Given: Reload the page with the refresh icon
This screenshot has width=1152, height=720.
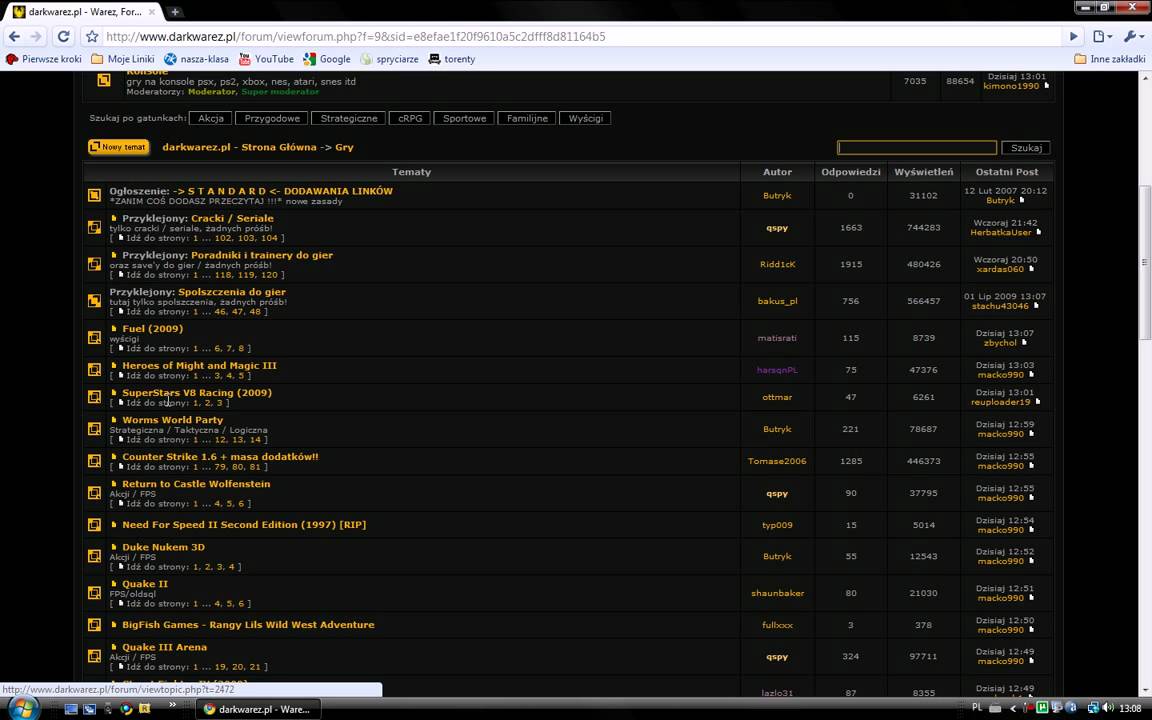Looking at the screenshot, I should (63, 36).
